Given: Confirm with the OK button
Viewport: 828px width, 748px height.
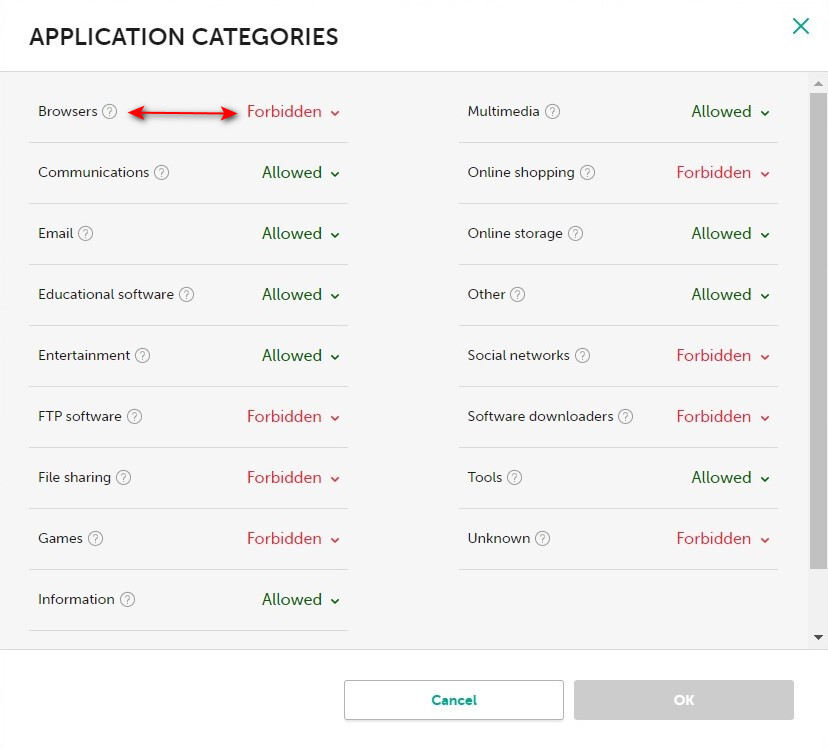Looking at the screenshot, I should pyautogui.click(x=684, y=700).
